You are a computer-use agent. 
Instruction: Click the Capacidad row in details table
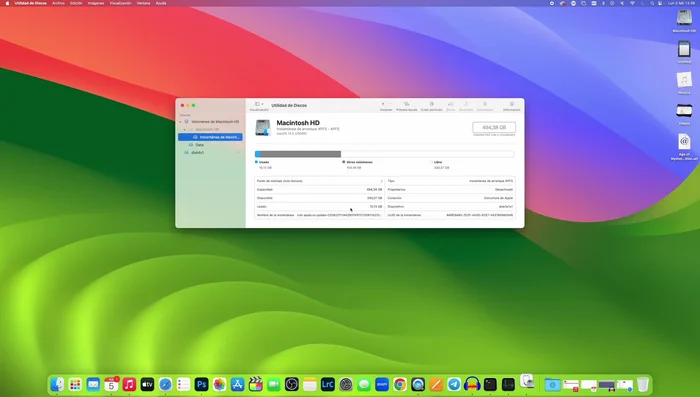click(319, 189)
